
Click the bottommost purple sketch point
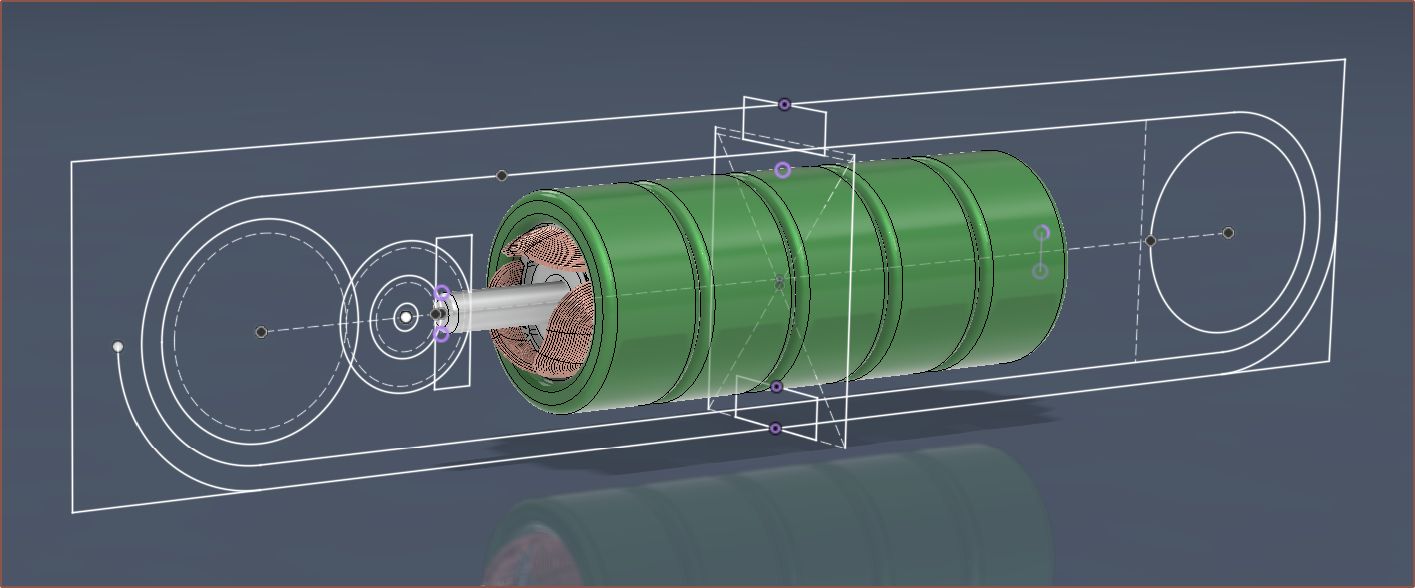point(775,428)
